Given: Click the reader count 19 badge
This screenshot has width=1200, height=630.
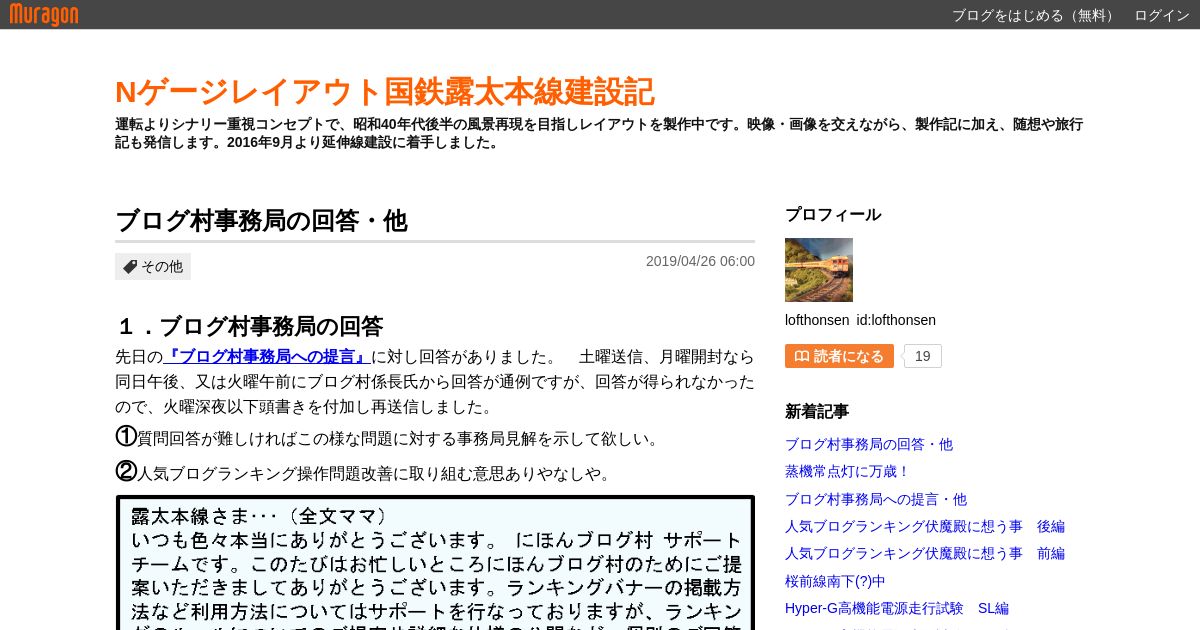Looking at the screenshot, I should [922, 356].
